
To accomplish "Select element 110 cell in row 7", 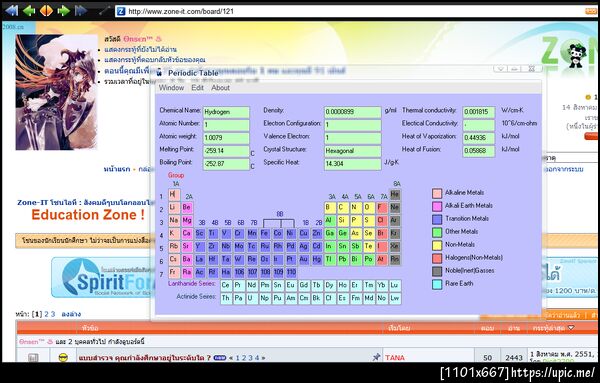I will tap(291, 272).
